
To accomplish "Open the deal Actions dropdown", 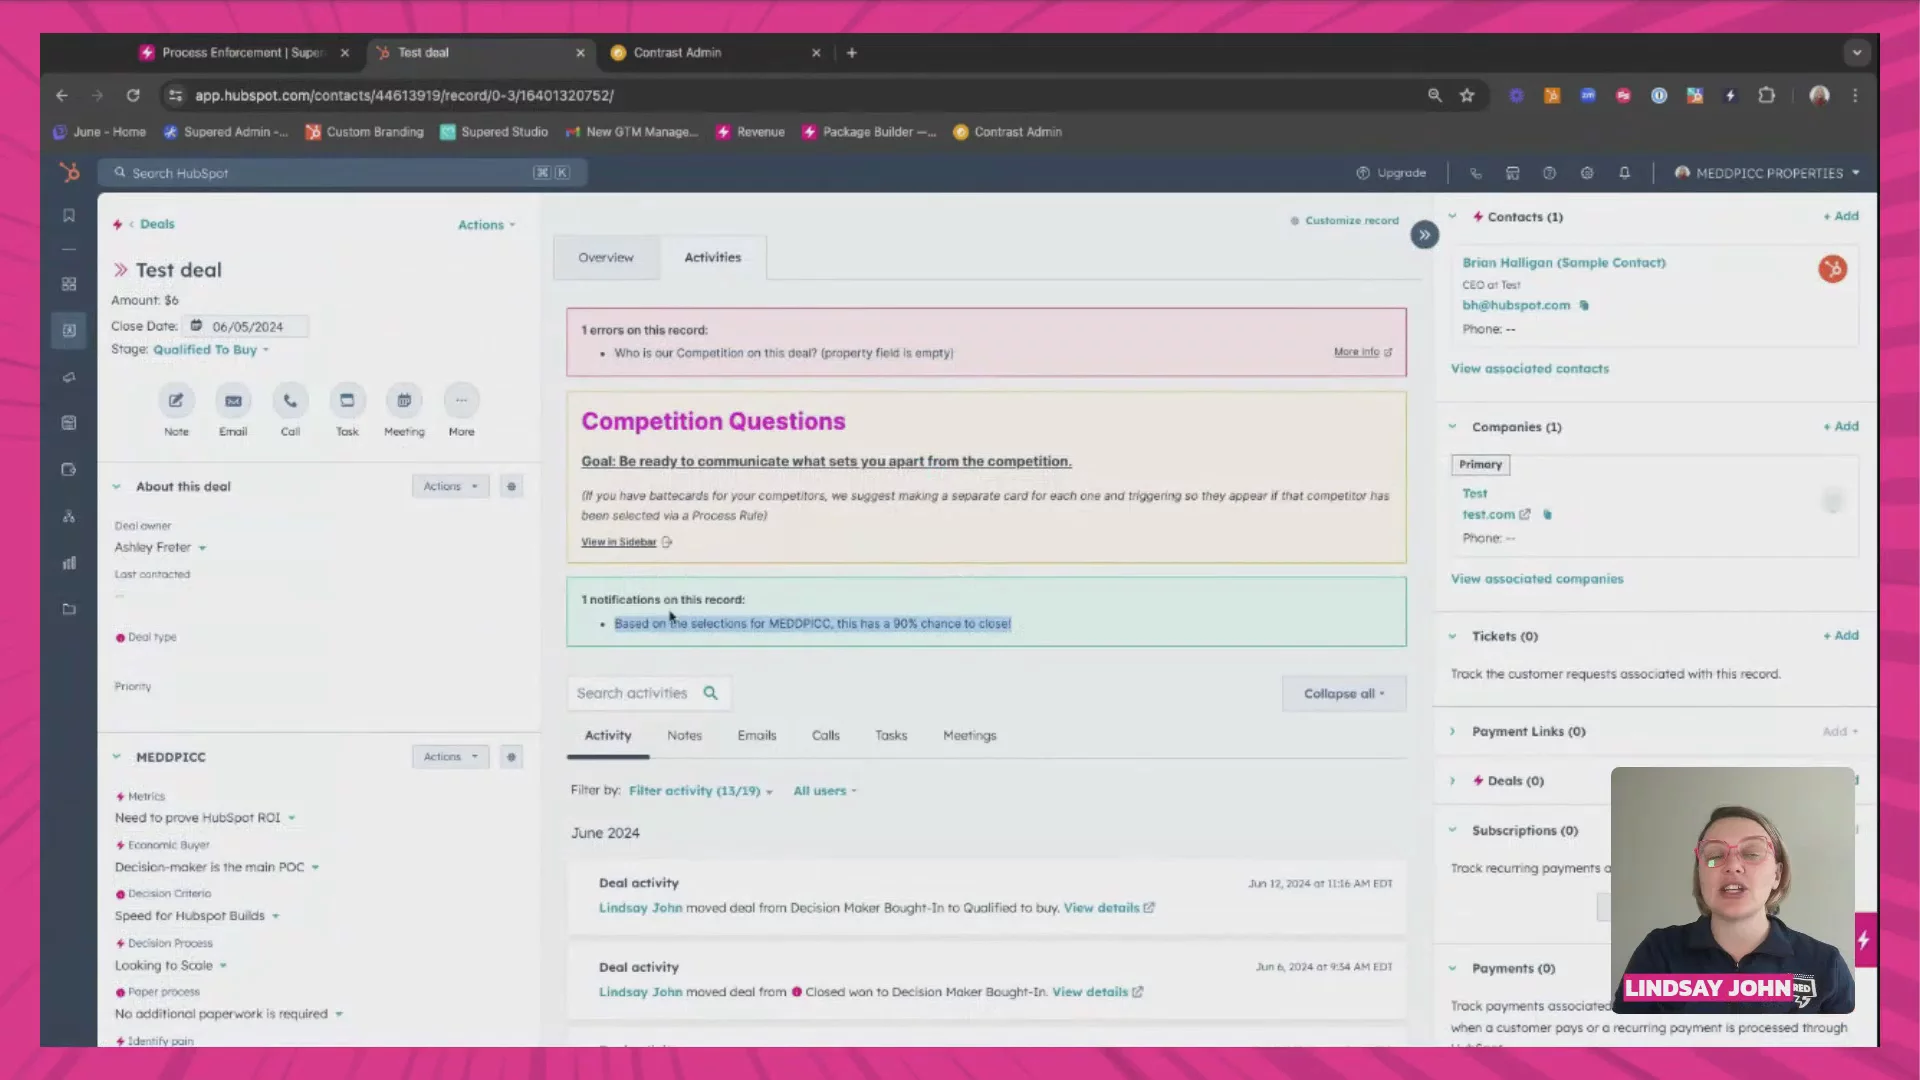I will 487,225.
